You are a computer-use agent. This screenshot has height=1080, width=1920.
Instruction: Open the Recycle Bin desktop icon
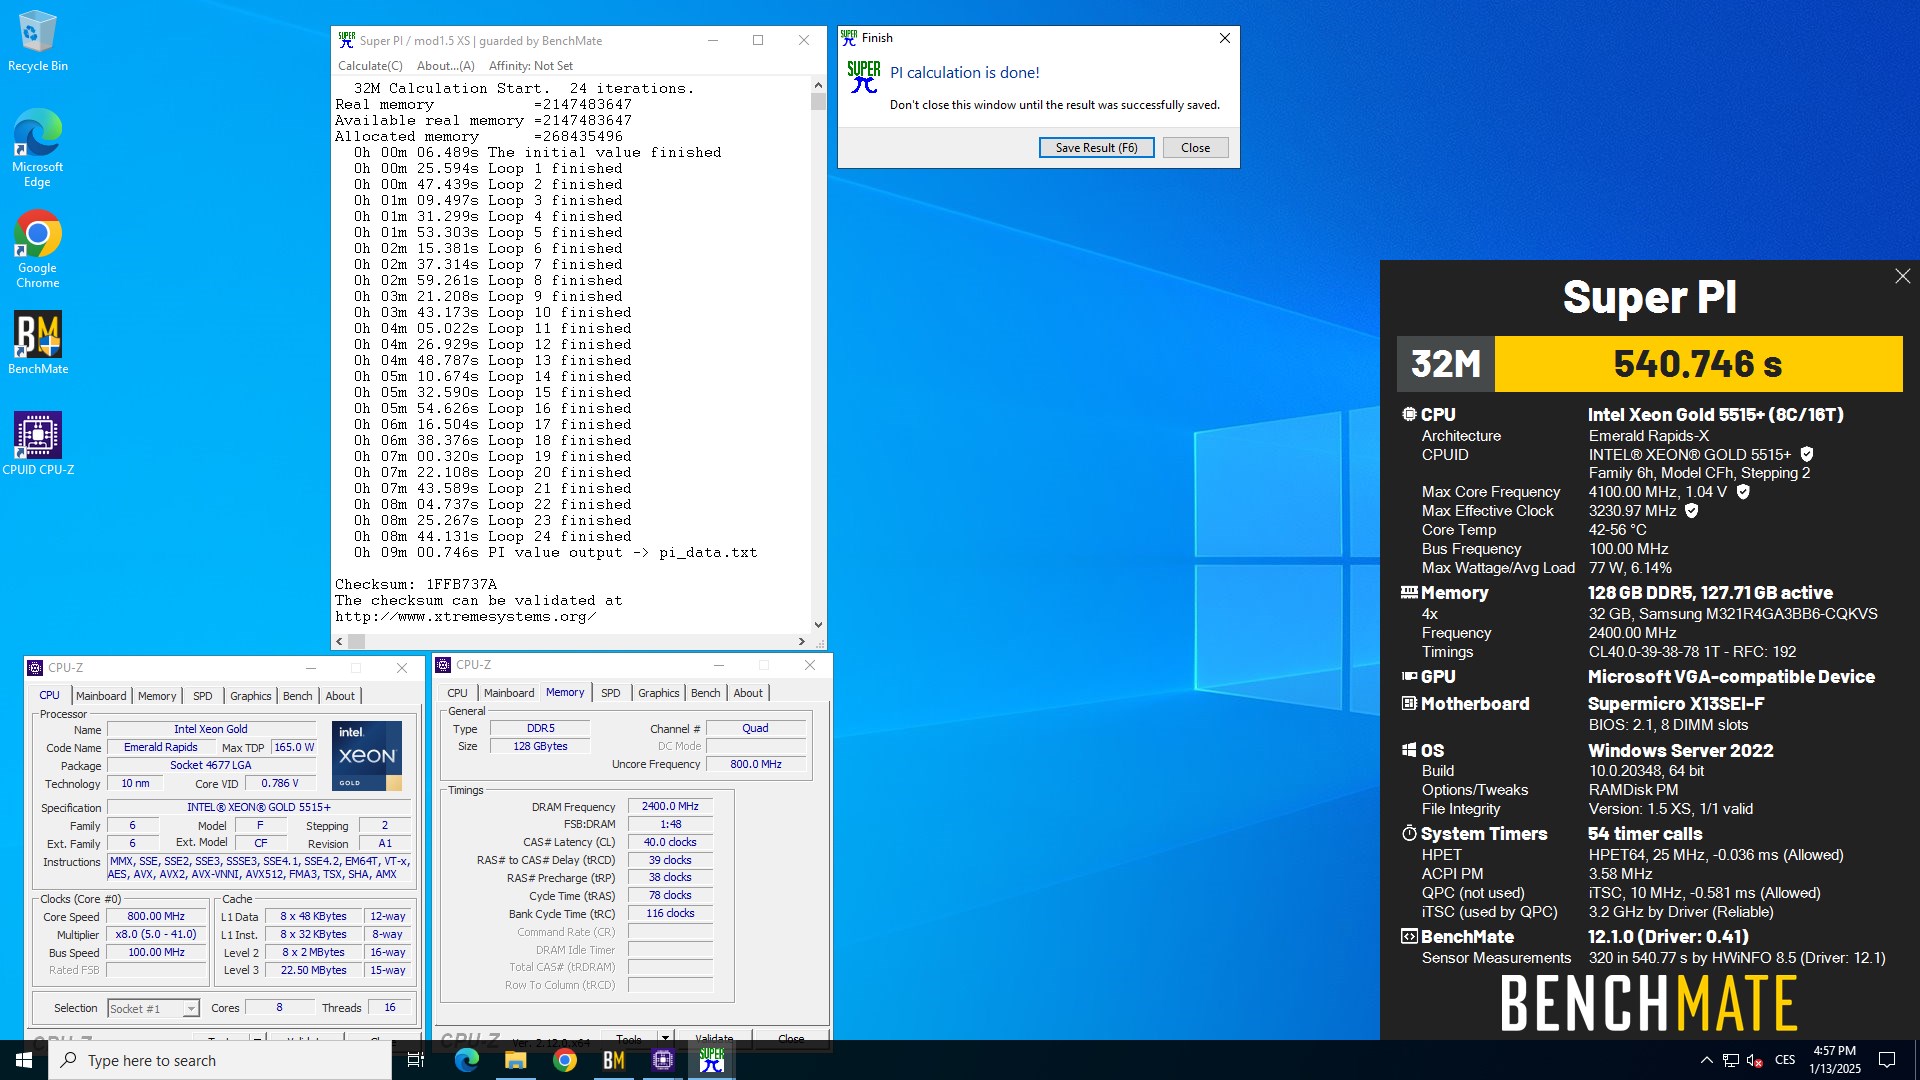(x=38, y=41)
